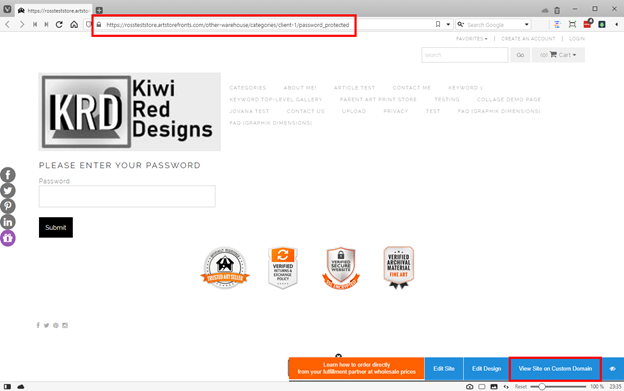Open the Contact Me menu item

(x=411, y=88)
